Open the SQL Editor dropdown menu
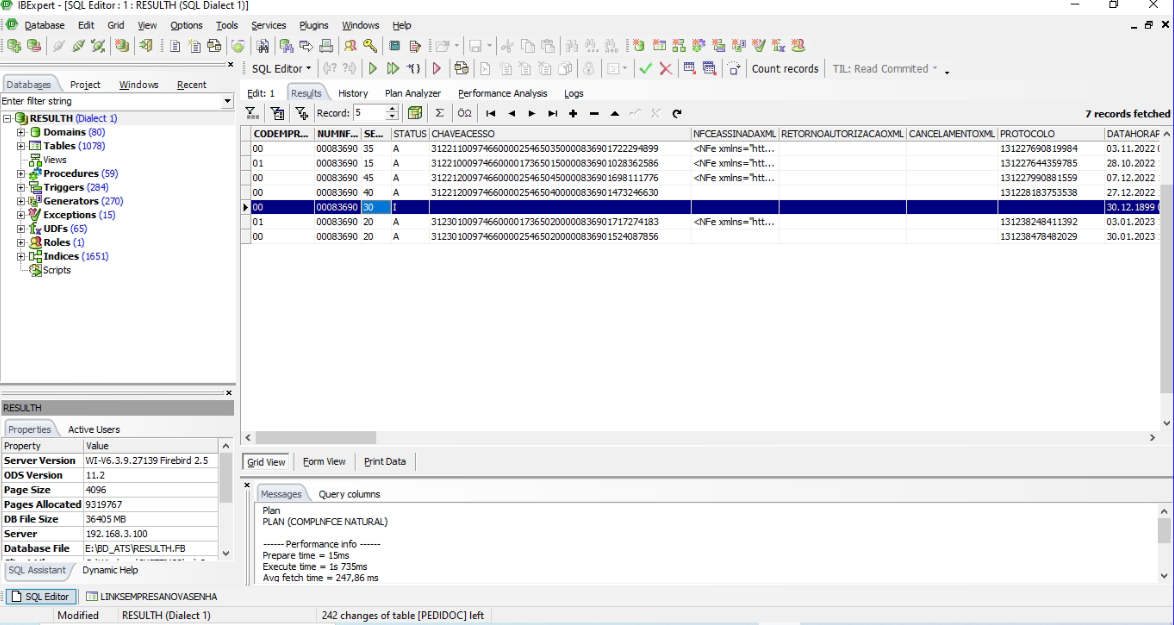 point(282,69)
